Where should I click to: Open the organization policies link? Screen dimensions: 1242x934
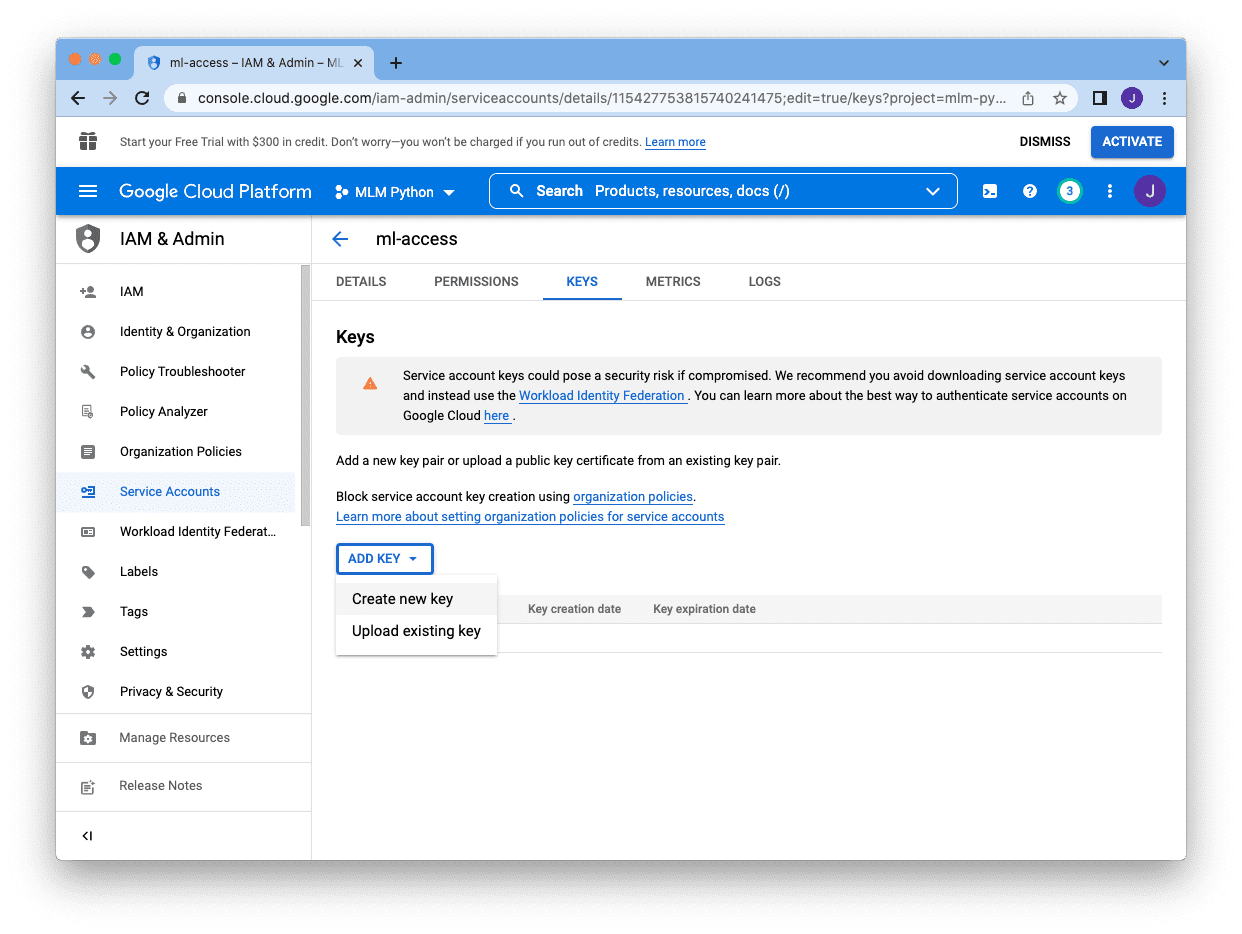tap(633, 497)
